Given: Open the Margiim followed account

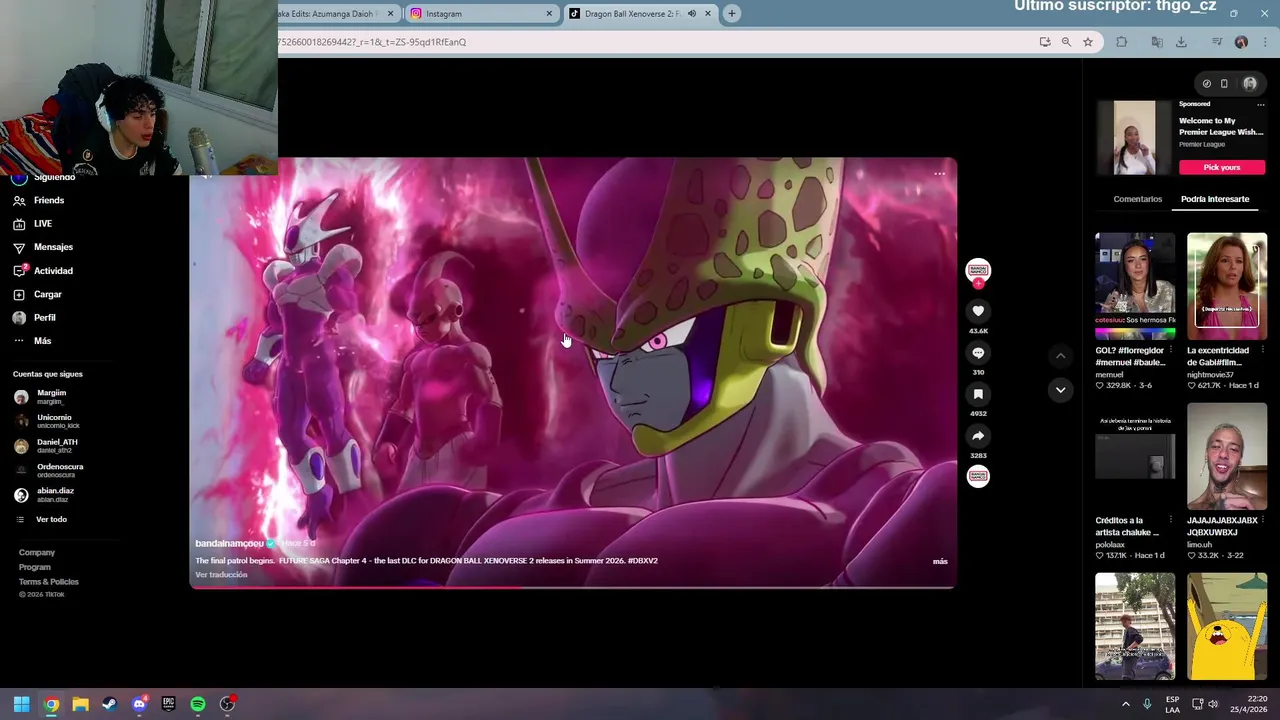Looking at the screenshot, I should 50,396.
